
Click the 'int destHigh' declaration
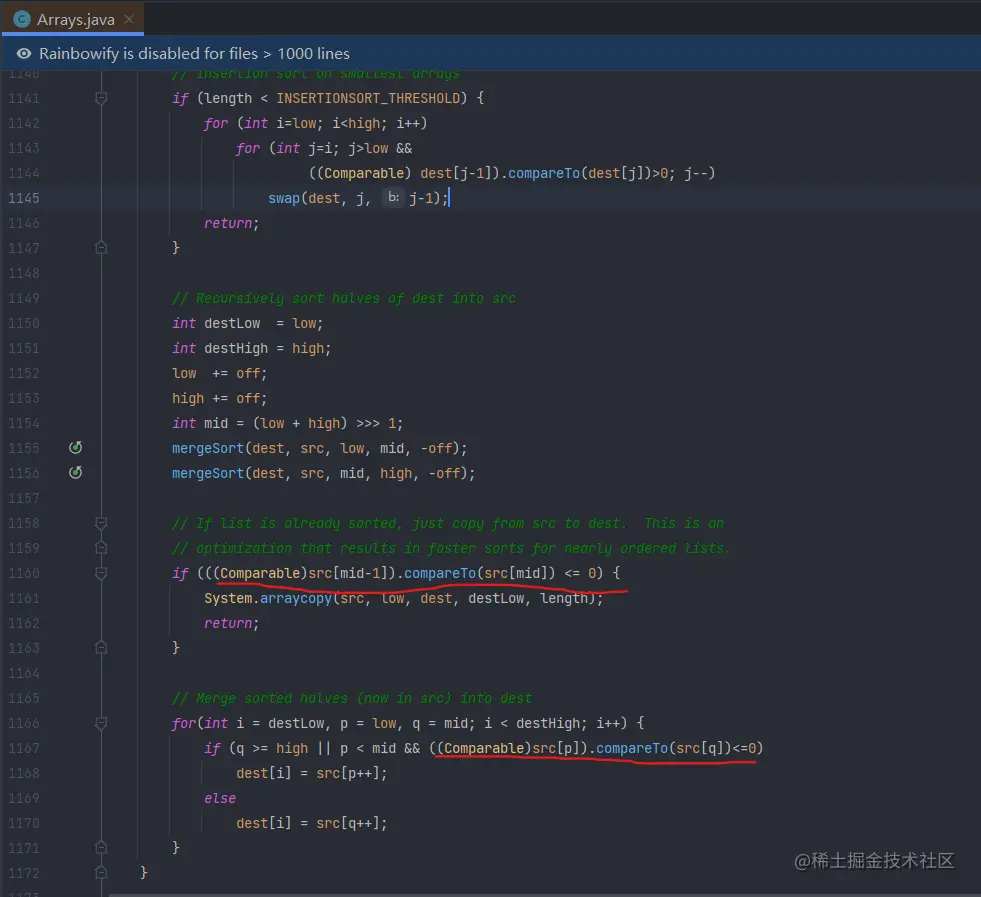point(252,348)
